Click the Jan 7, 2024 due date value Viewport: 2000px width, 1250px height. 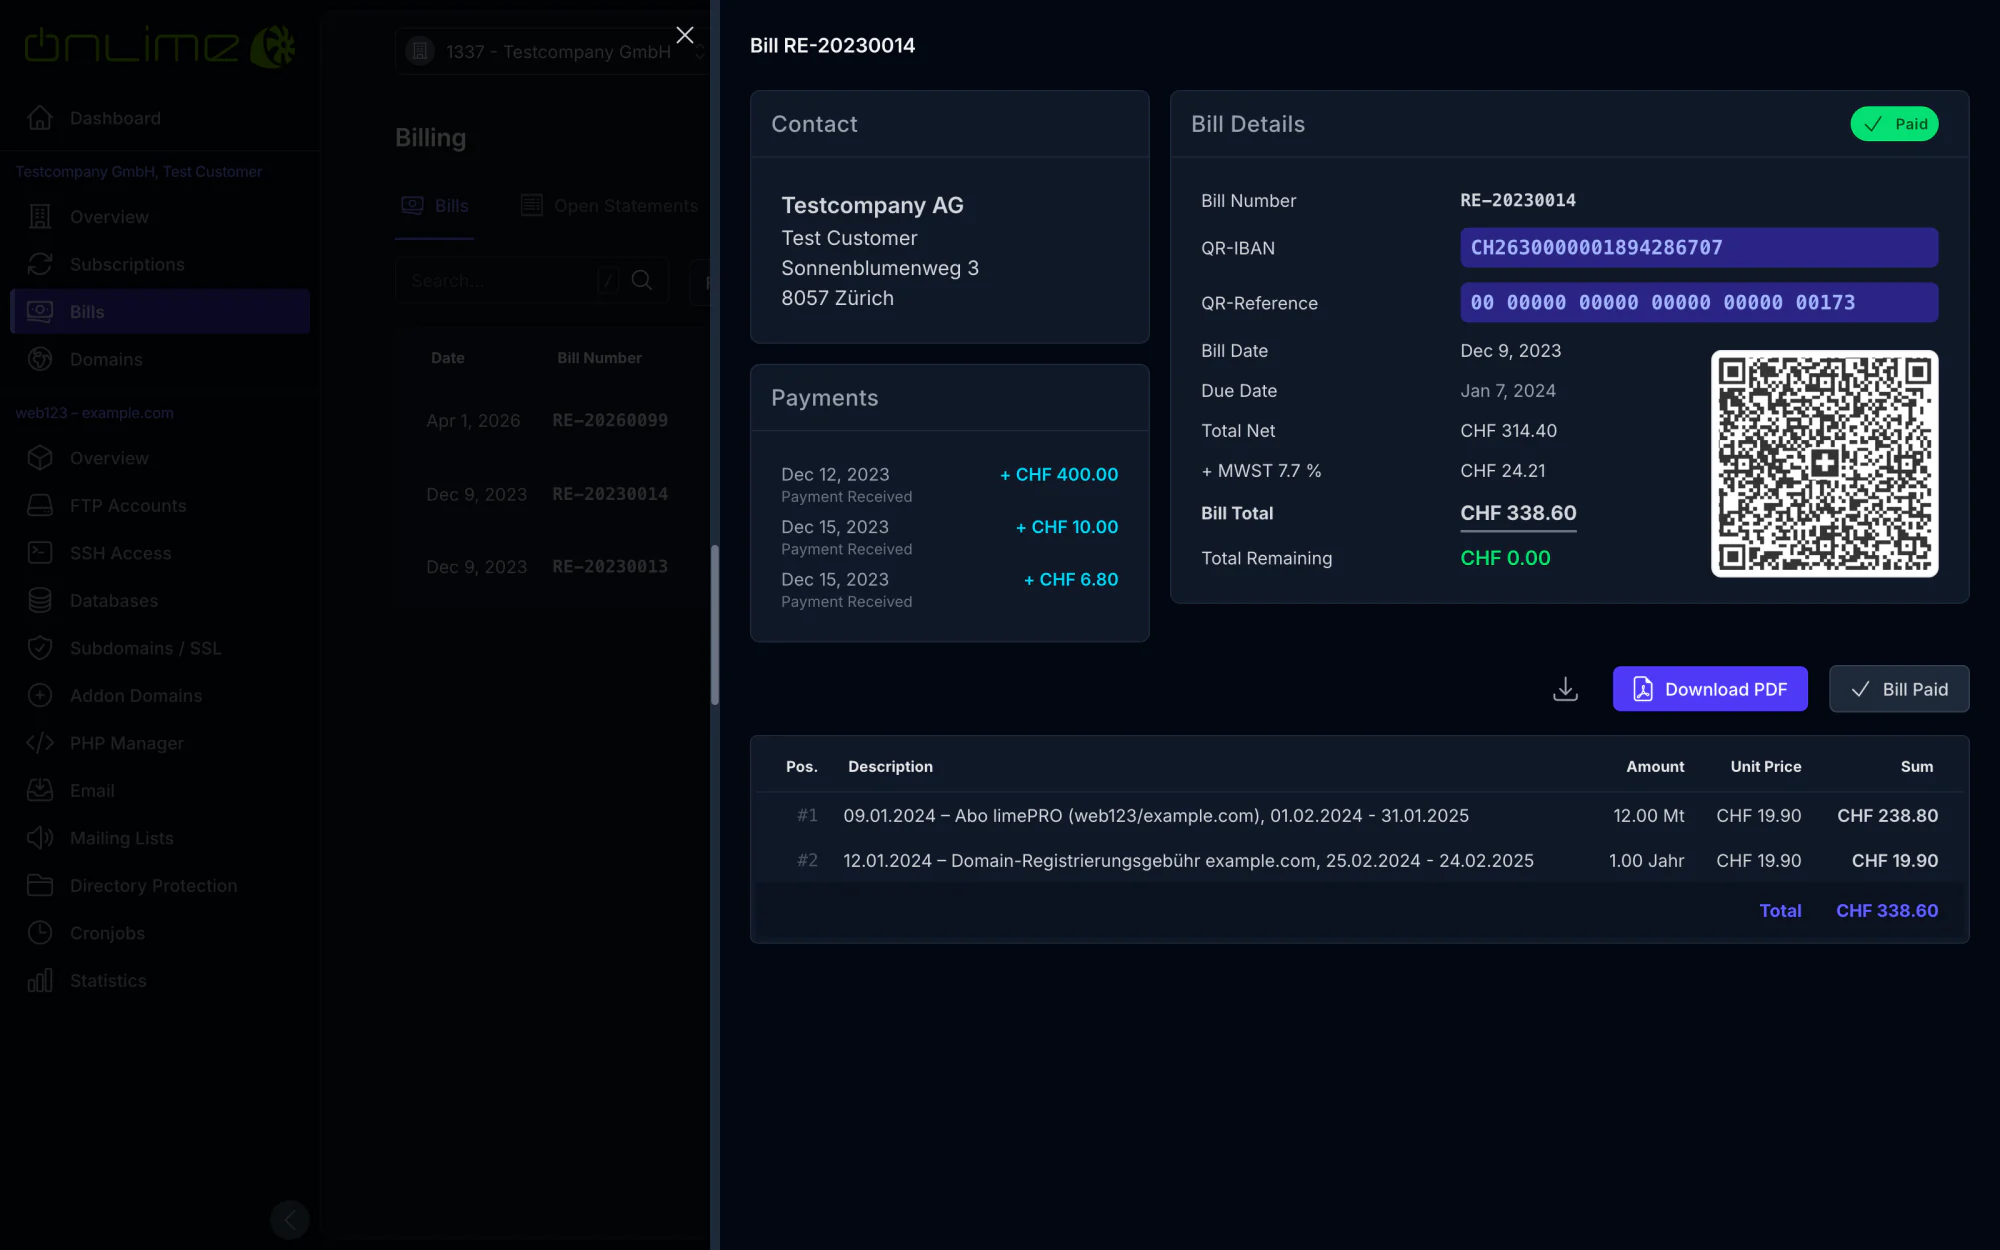tap(1508, 391)
